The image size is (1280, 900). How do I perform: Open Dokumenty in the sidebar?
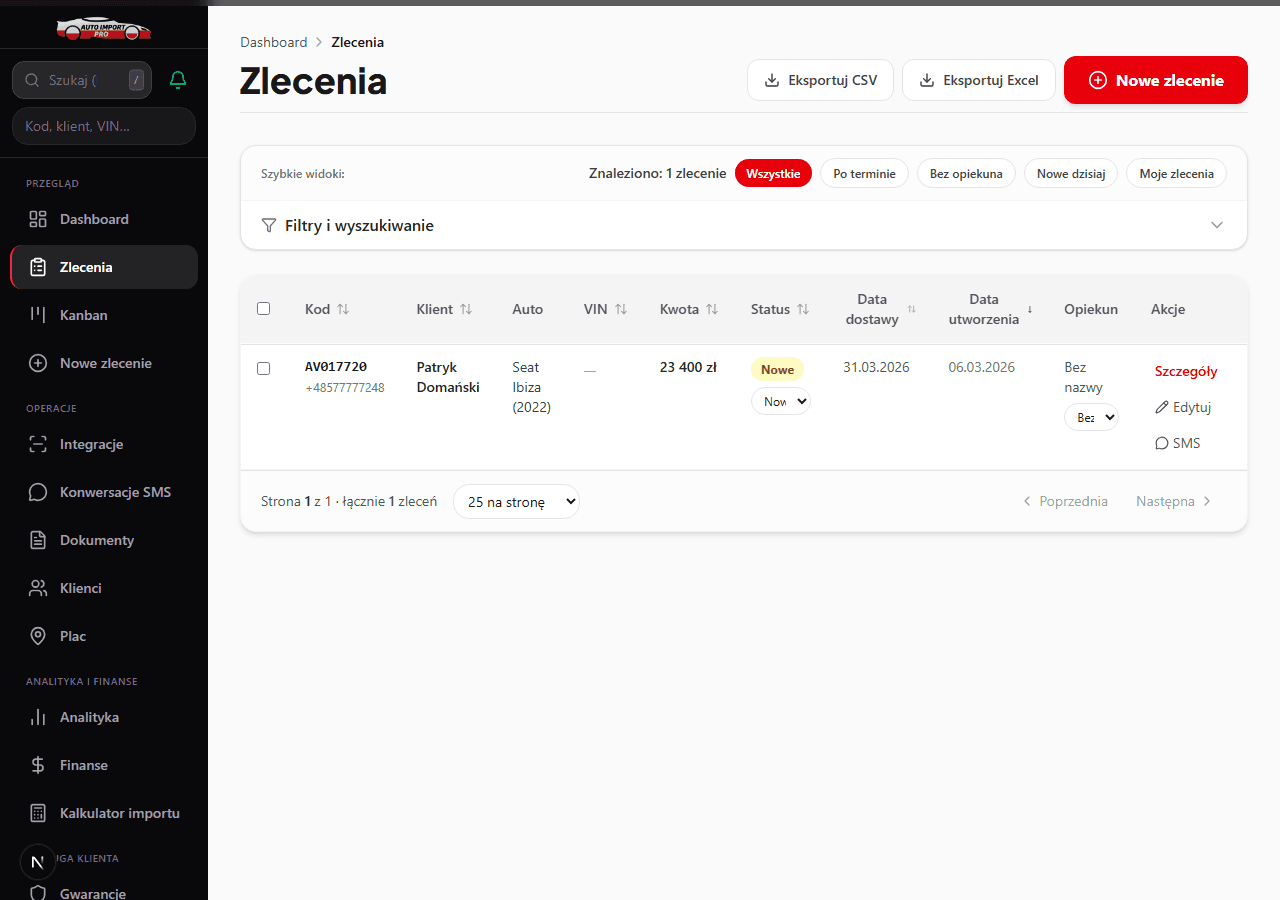[x=104, y=540]
